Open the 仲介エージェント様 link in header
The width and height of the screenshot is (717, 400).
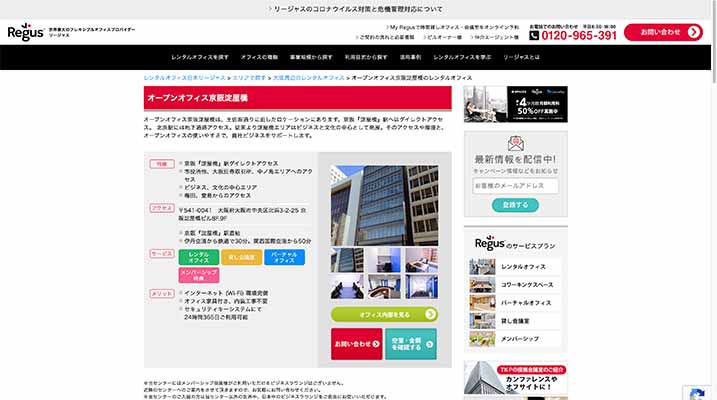pos(495,37)
